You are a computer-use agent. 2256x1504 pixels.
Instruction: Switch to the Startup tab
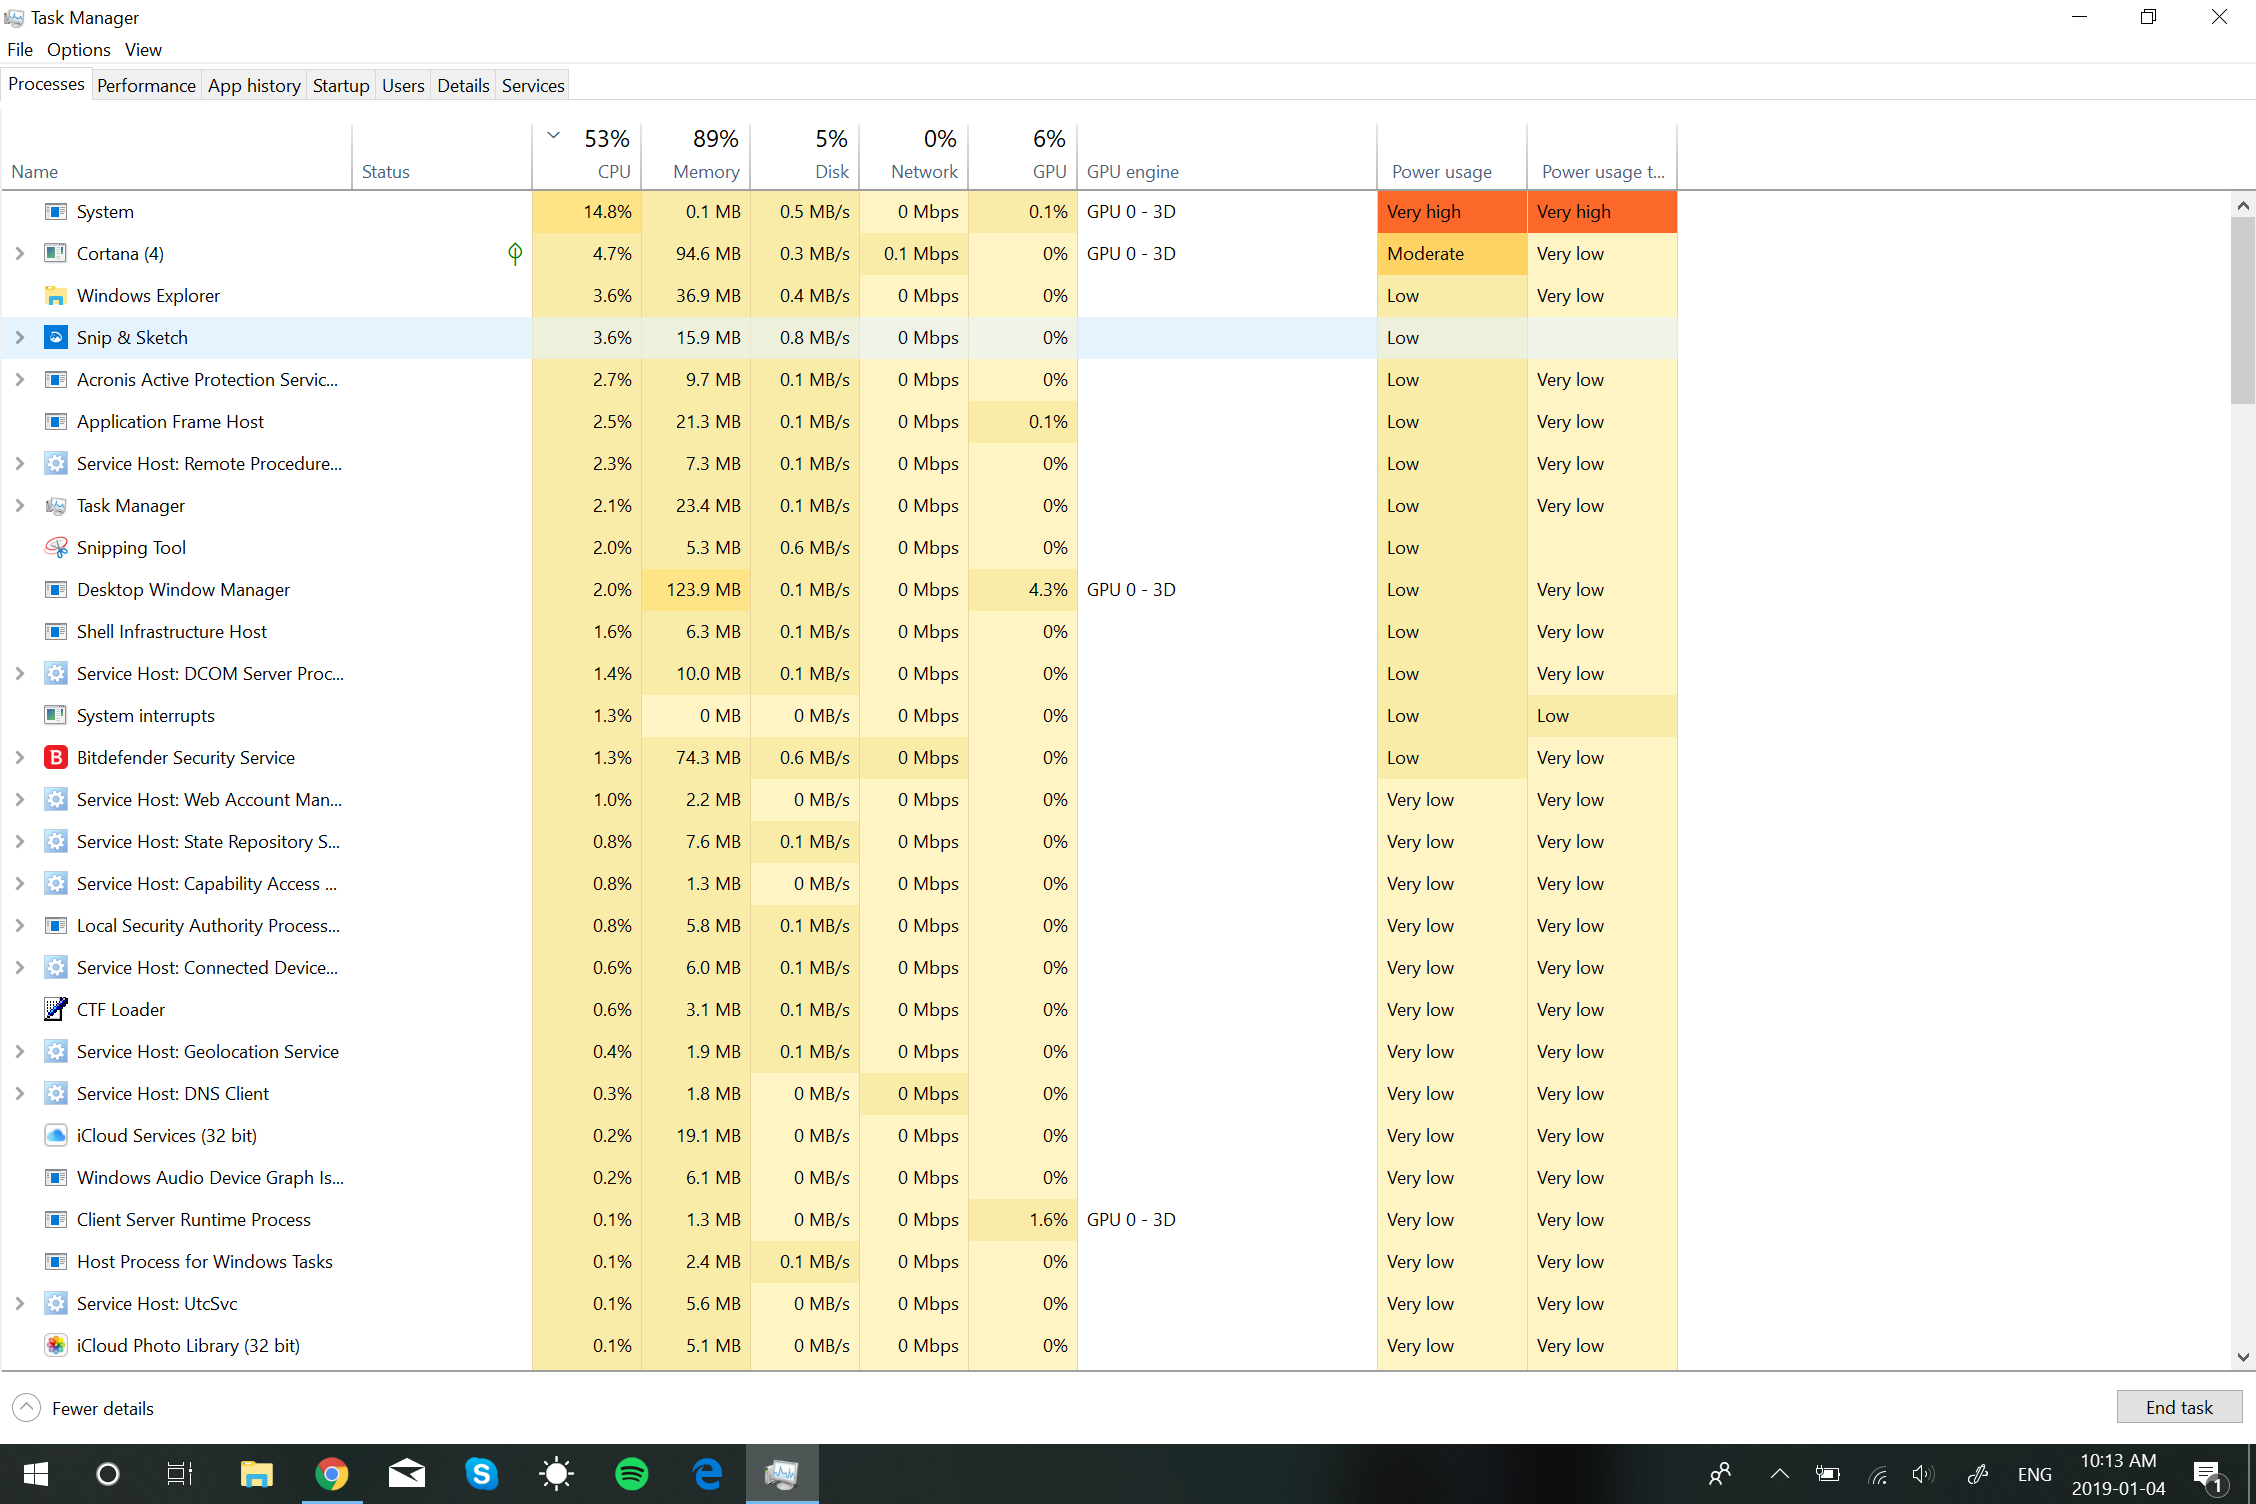coord(341,85)
